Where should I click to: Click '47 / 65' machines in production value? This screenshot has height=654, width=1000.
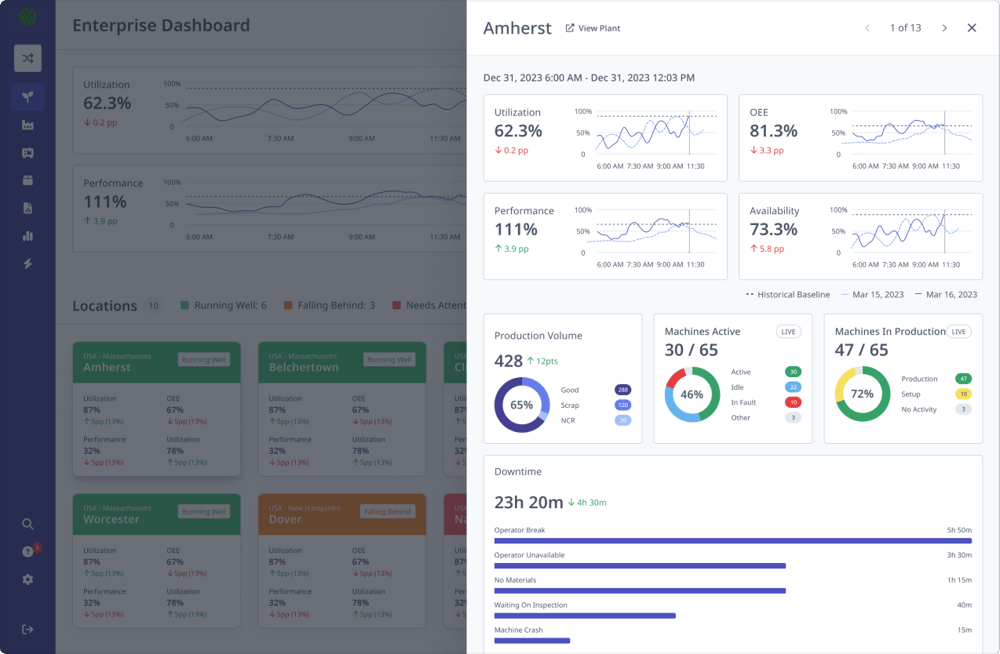coord(861,350)
